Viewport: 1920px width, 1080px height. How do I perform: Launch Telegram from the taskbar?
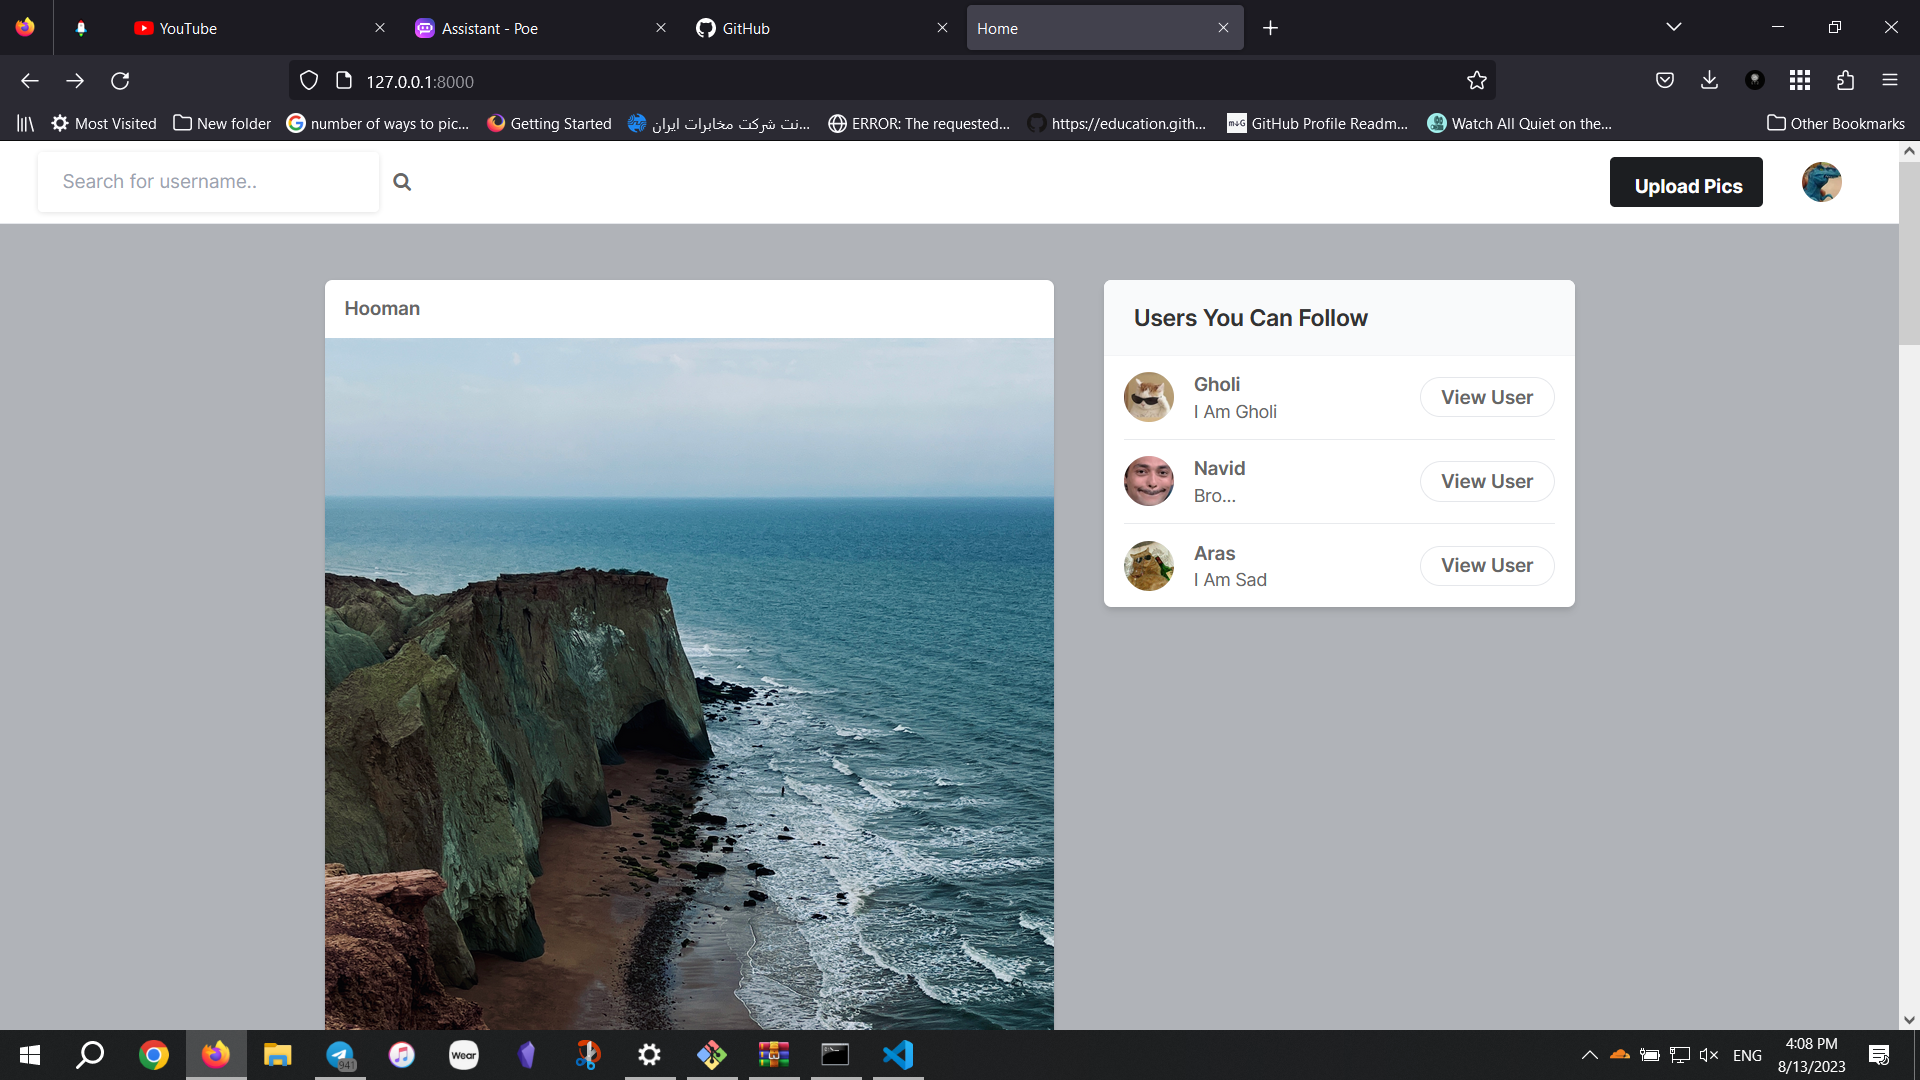pyautogui.click(x=339, y=1054)
